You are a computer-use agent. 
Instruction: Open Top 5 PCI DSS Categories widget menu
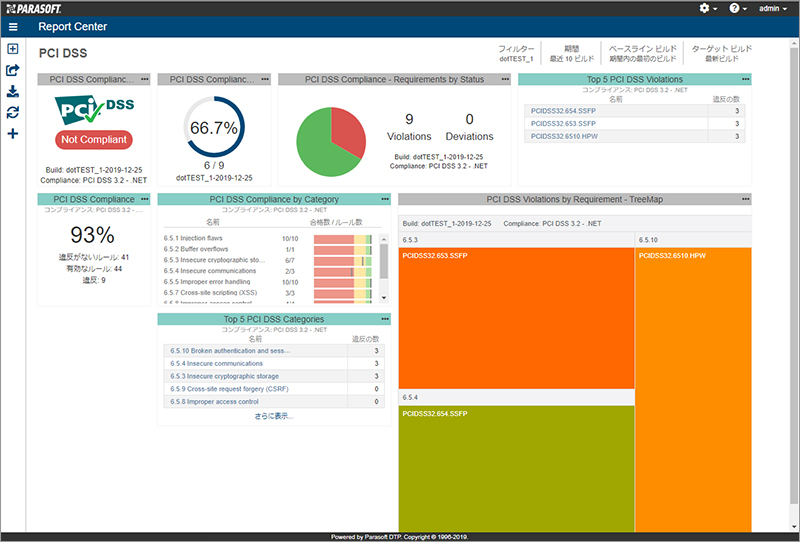(x=385, y=319)
